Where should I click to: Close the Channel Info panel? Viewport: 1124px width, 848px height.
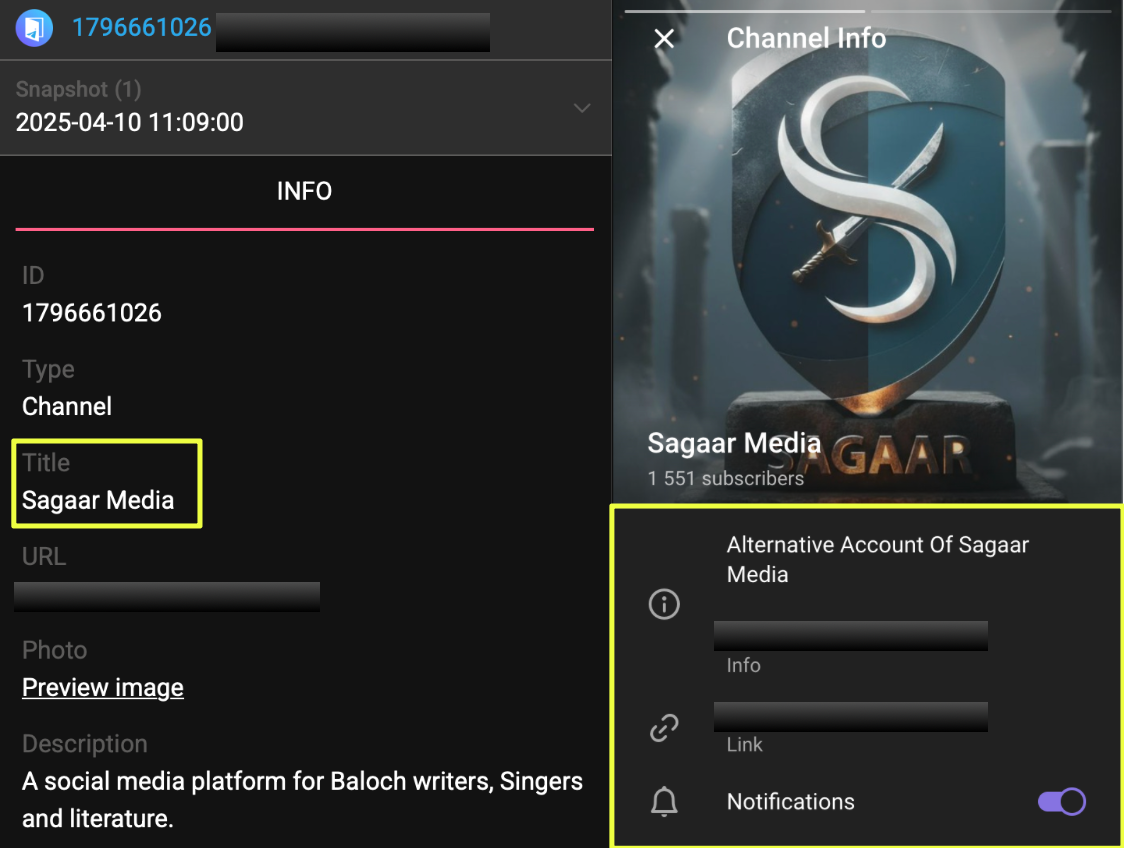coord(664,39)
